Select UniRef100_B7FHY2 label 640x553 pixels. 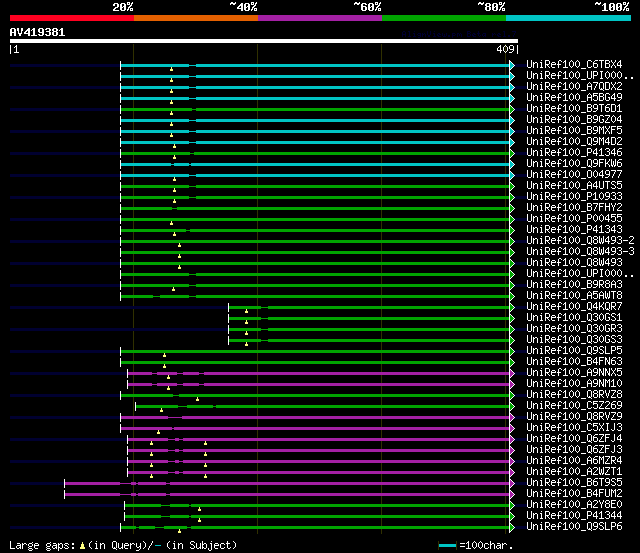pyautogui.click(x=574, y=208)
